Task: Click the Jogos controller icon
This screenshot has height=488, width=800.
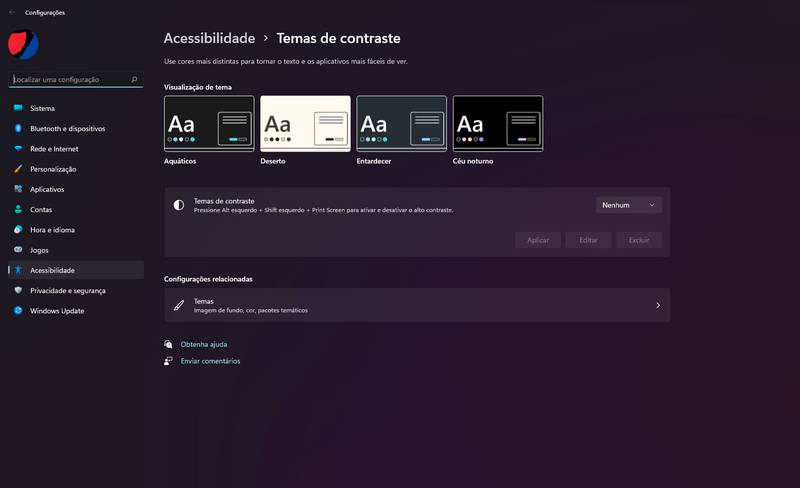Action: [18, 250]
